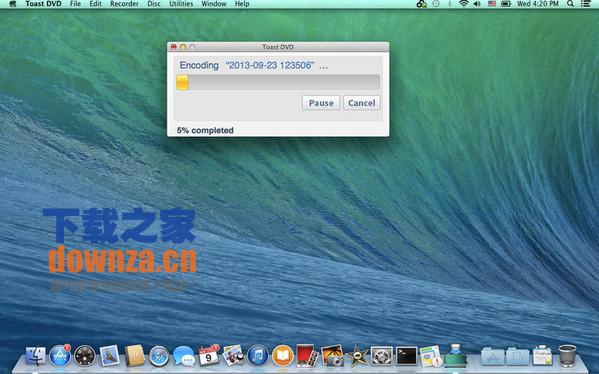Launch the App Store dock icon
Screen dimensions: 599x374
(x=60, y=356)
